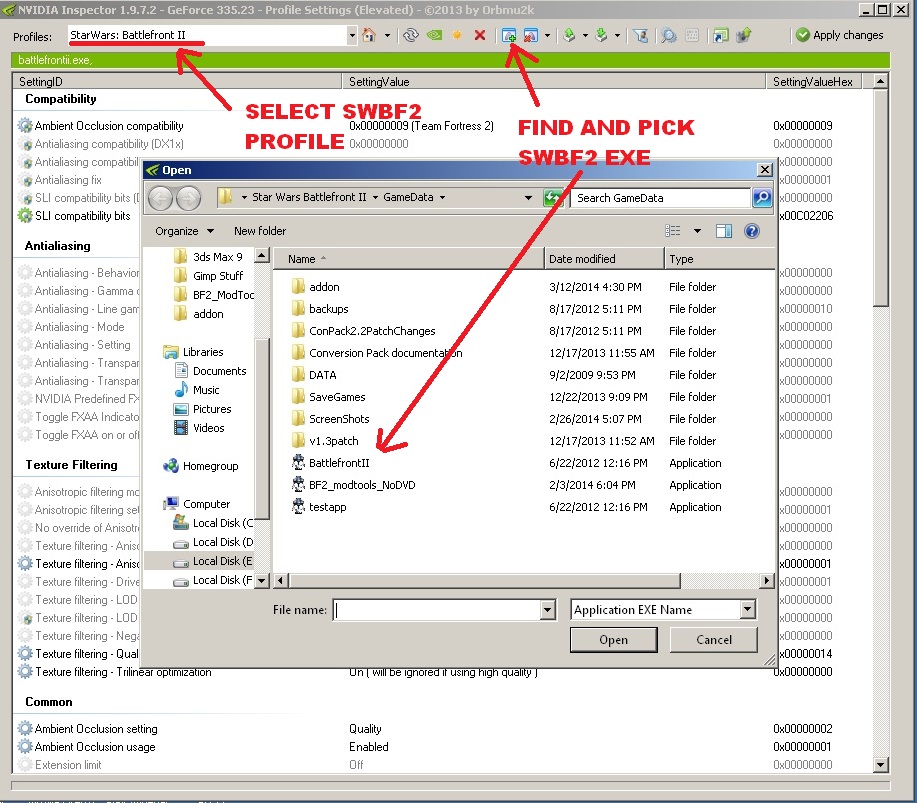Click the filter with user icon
This screenshot has width=917, height=803.
coord(641,36)
